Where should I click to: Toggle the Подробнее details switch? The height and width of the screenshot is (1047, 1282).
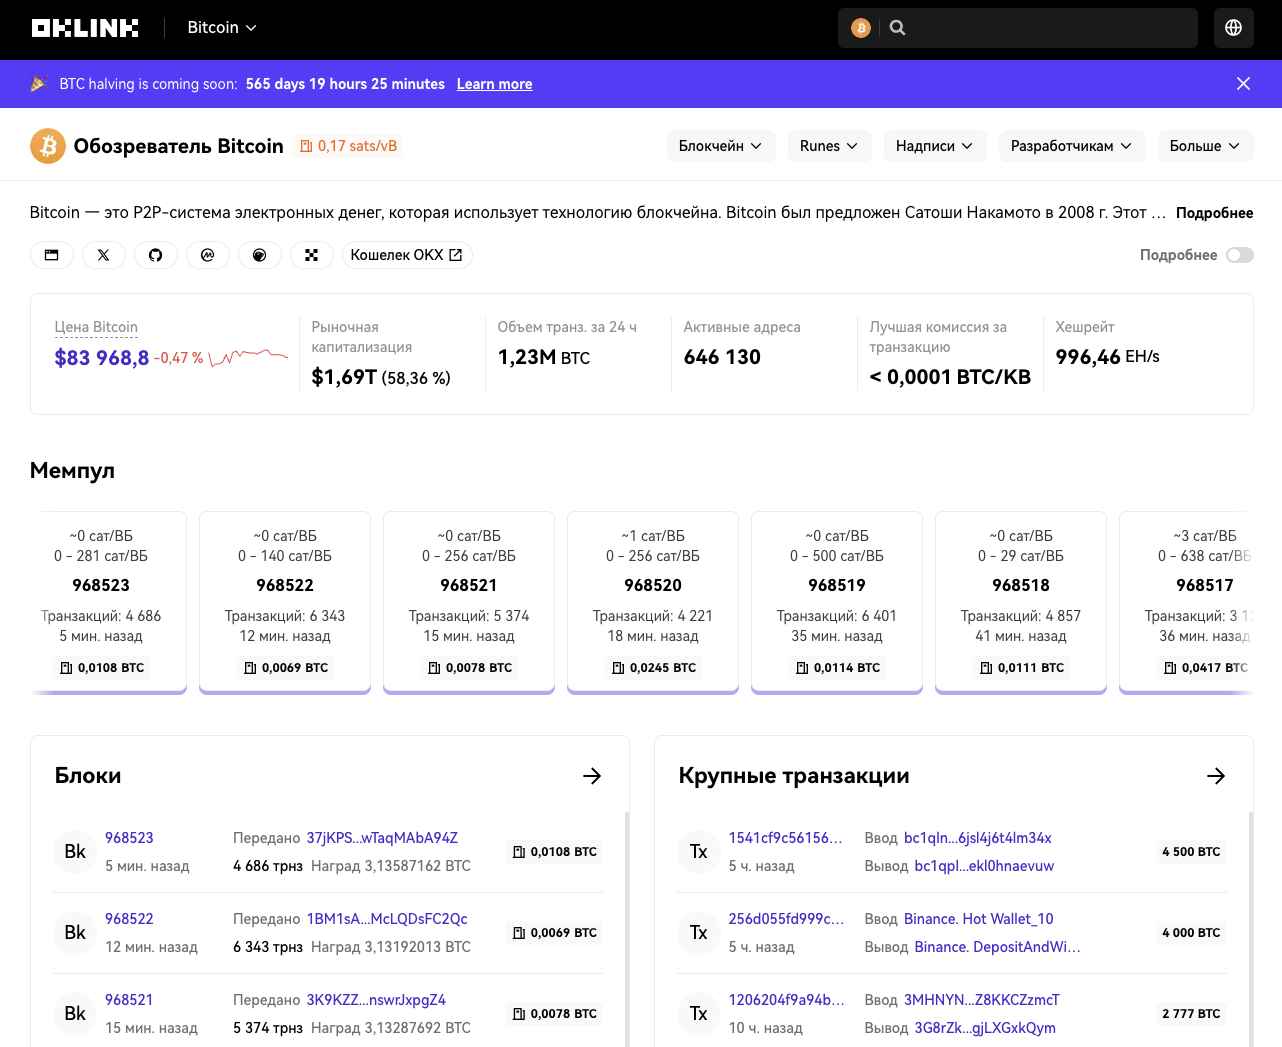(x=1240, y=255)
